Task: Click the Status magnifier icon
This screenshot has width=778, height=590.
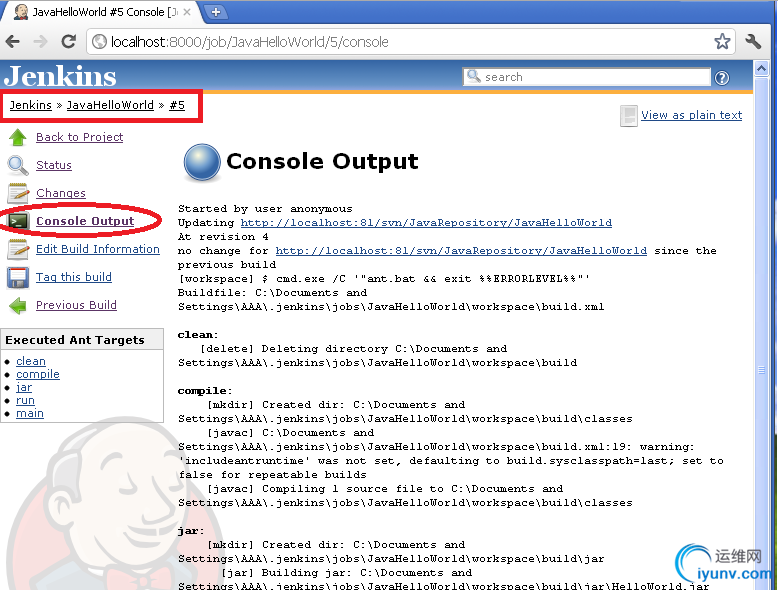Action: pos(18,166)
